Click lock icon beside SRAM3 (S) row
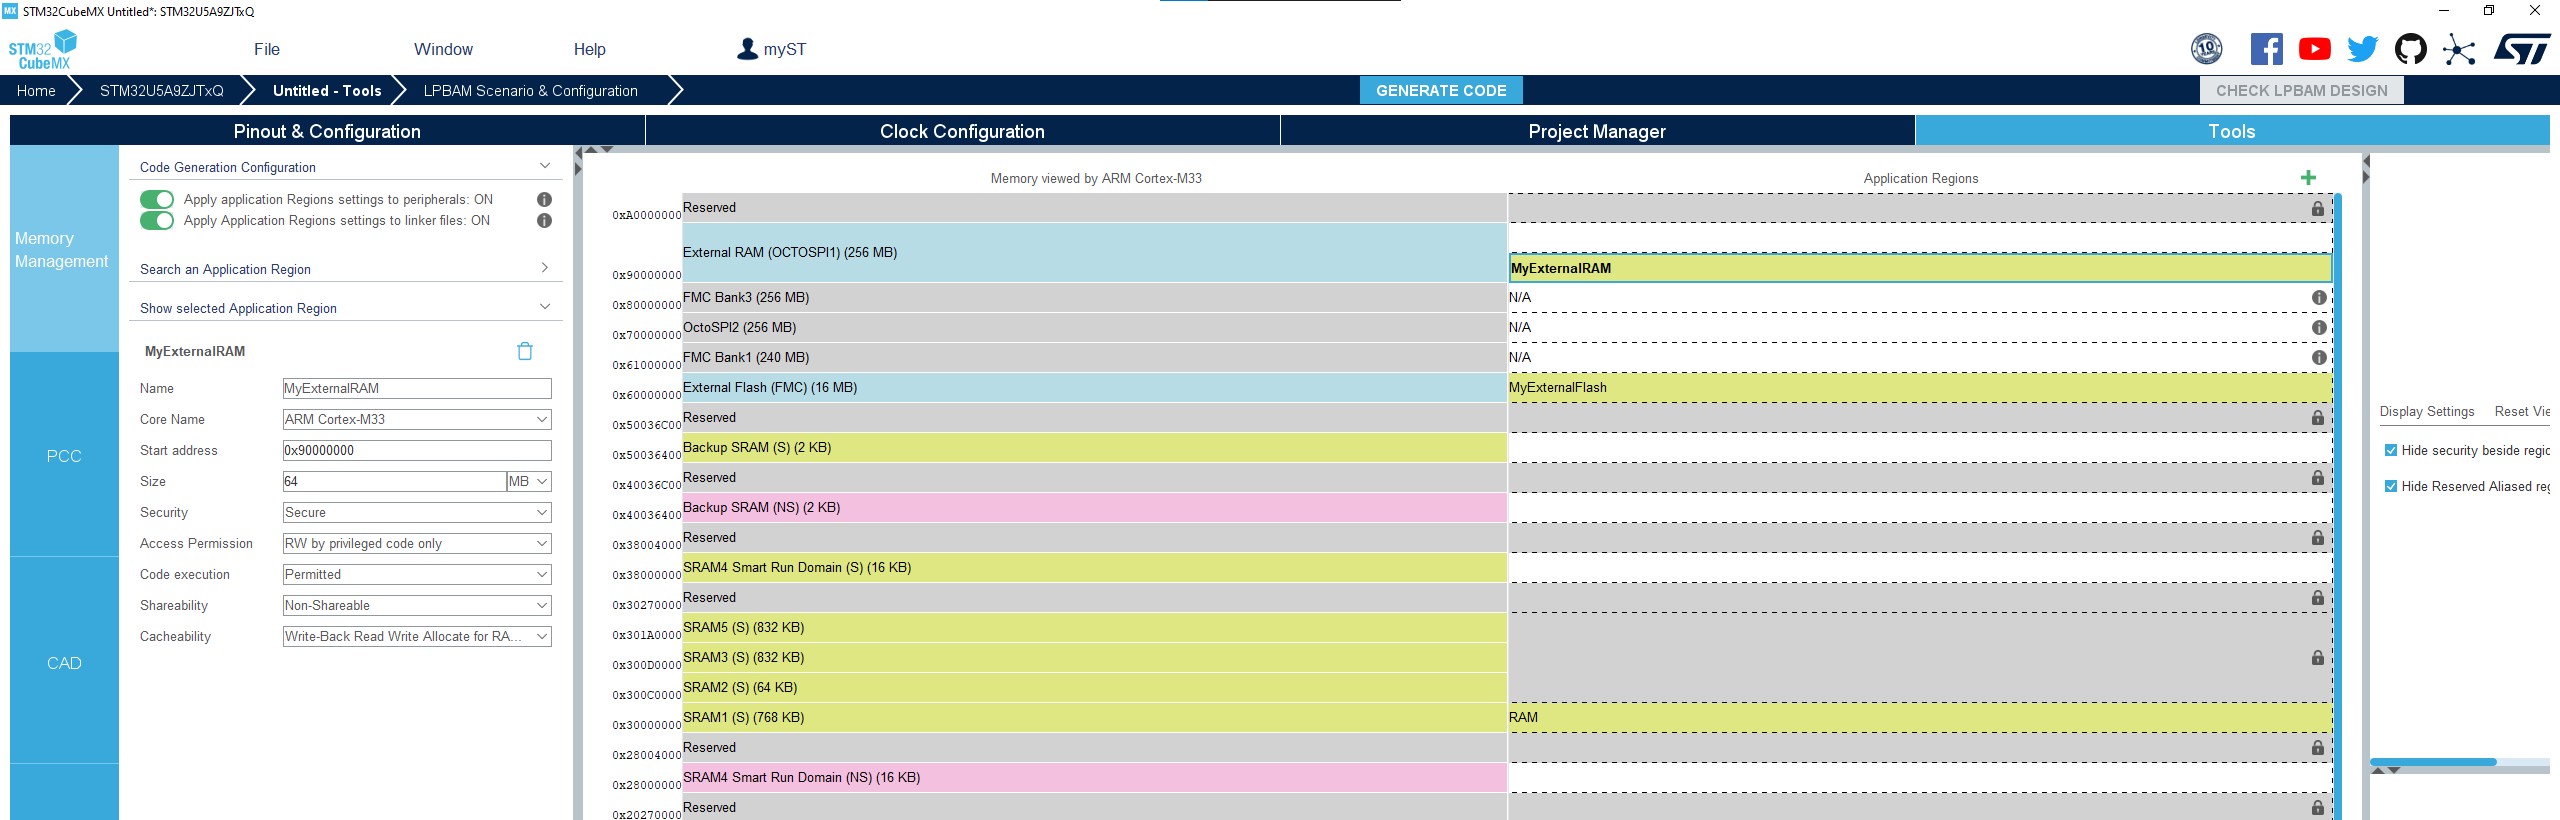The width and height of the screenshot is (2560, 820). coord(2318,657)
